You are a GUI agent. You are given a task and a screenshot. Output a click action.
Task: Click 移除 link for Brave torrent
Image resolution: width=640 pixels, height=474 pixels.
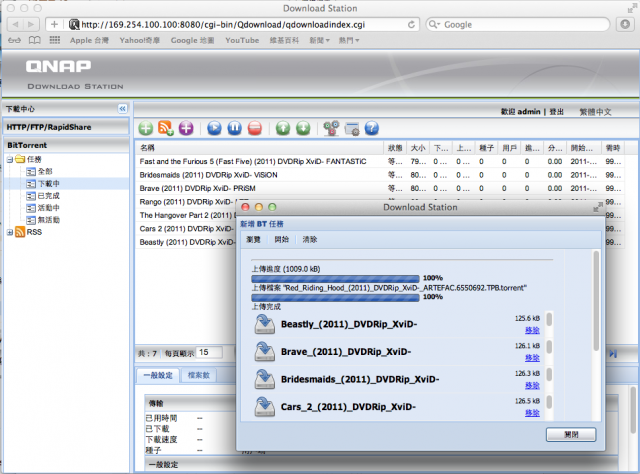click(x=532, y=358)
